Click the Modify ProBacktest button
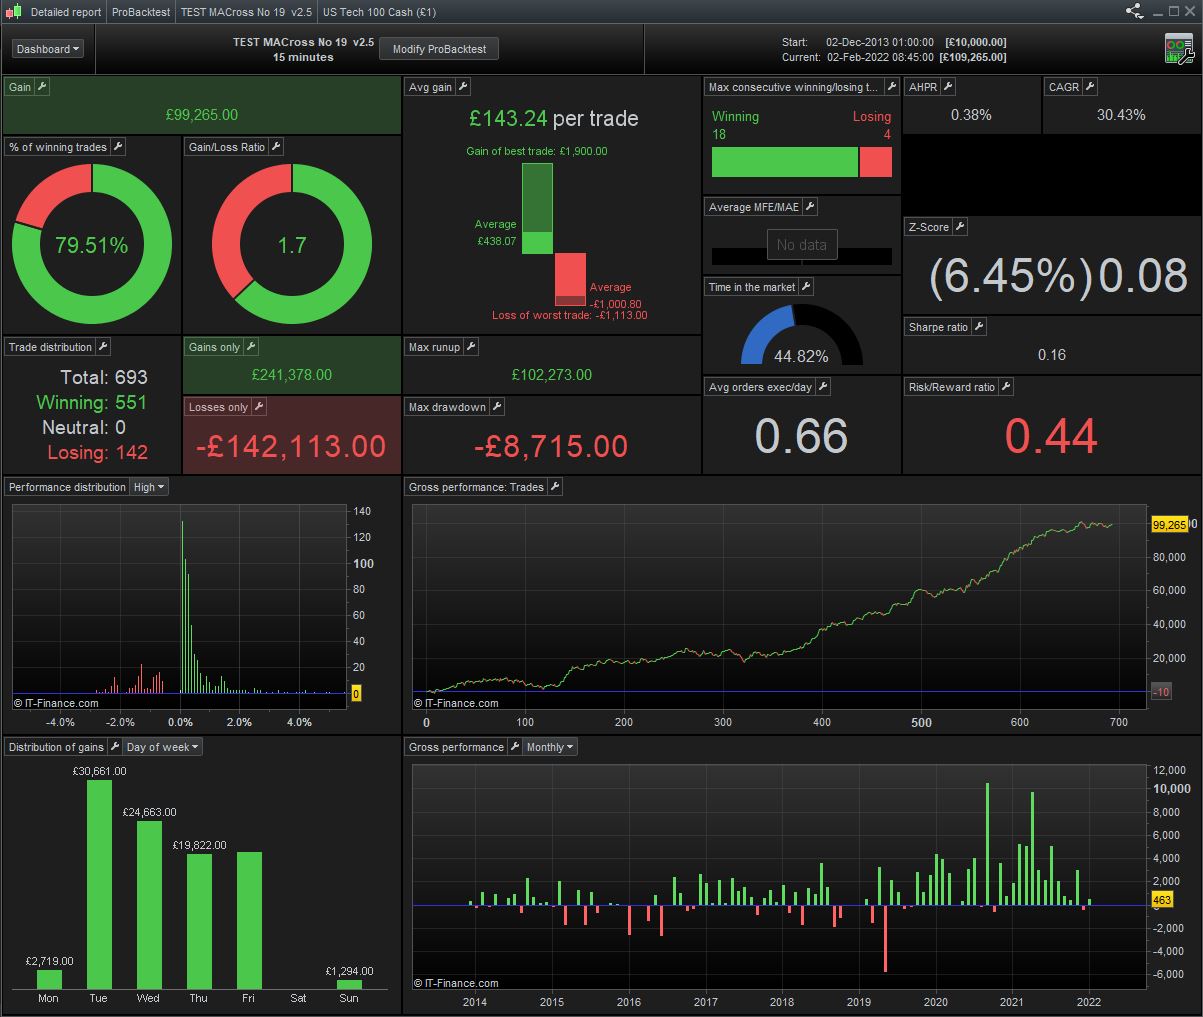This screenshot has height=1017, width=1203. point(439,49)
